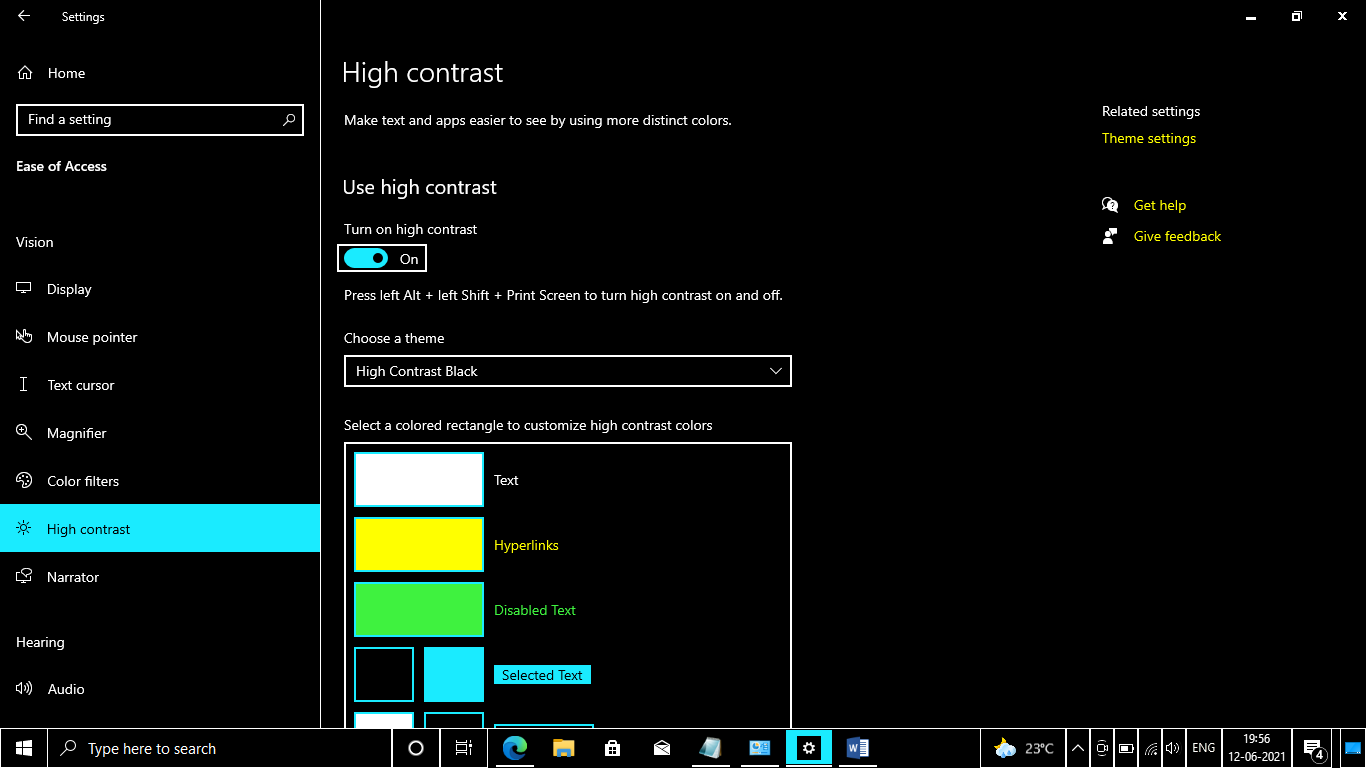This screenshot has height=768, width=1366.
Task: Pick the yellow Hyperlinks color rectangle
Action: click(419, 545)
